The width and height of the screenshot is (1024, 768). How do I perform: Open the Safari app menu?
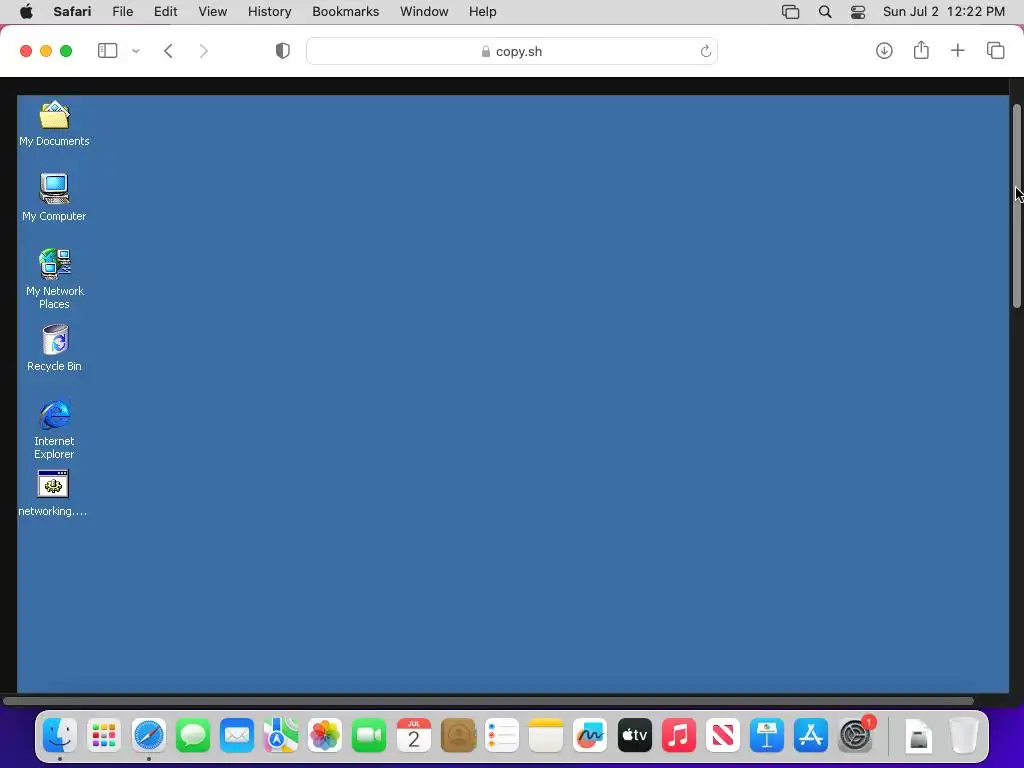click(72, 12)
